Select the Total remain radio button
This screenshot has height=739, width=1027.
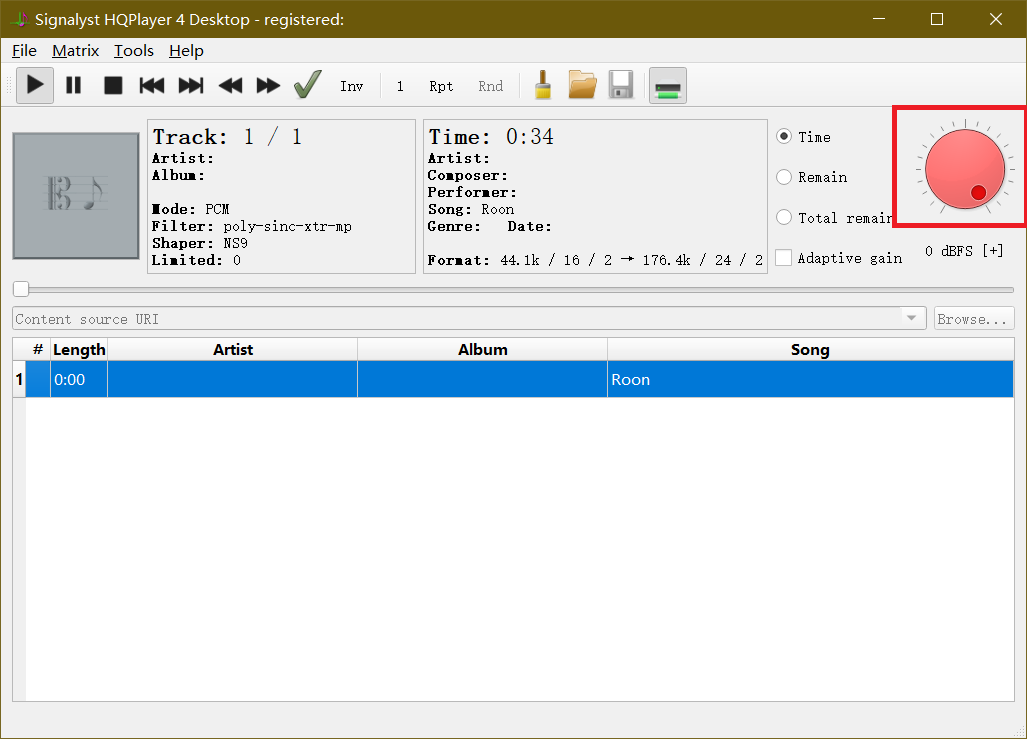tap(785, 218)
